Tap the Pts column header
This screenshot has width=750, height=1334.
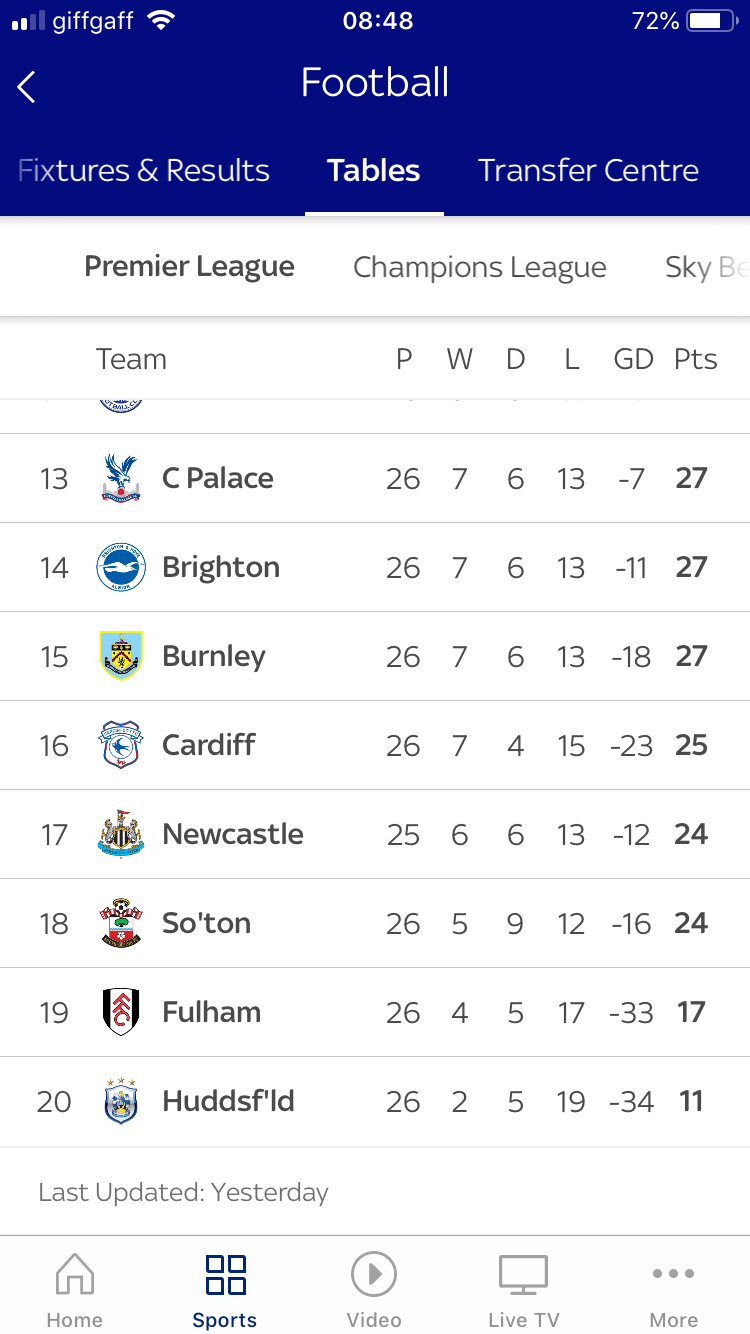(x=695, y=359)
